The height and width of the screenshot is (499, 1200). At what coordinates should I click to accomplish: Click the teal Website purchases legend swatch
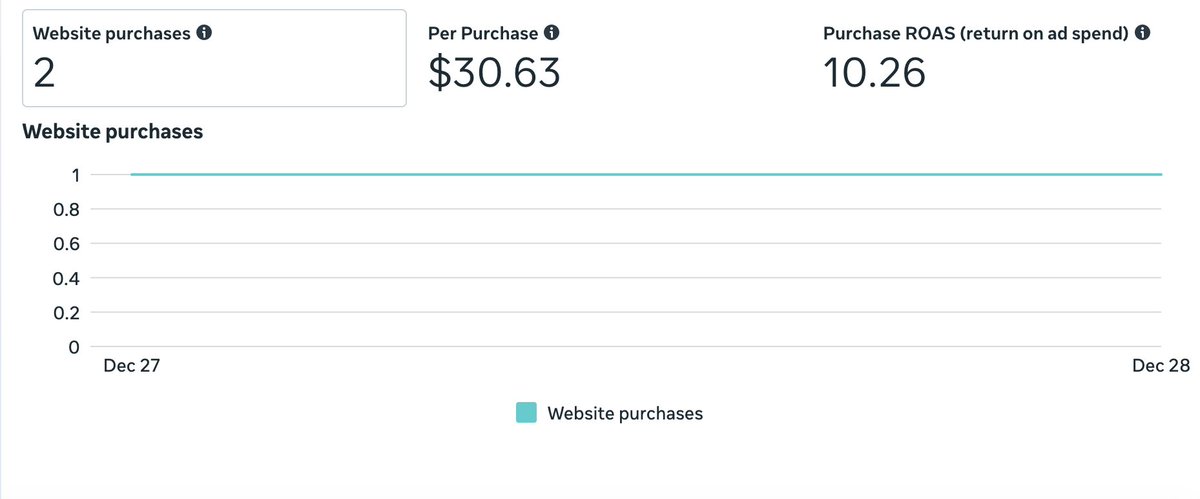[526, 413]
